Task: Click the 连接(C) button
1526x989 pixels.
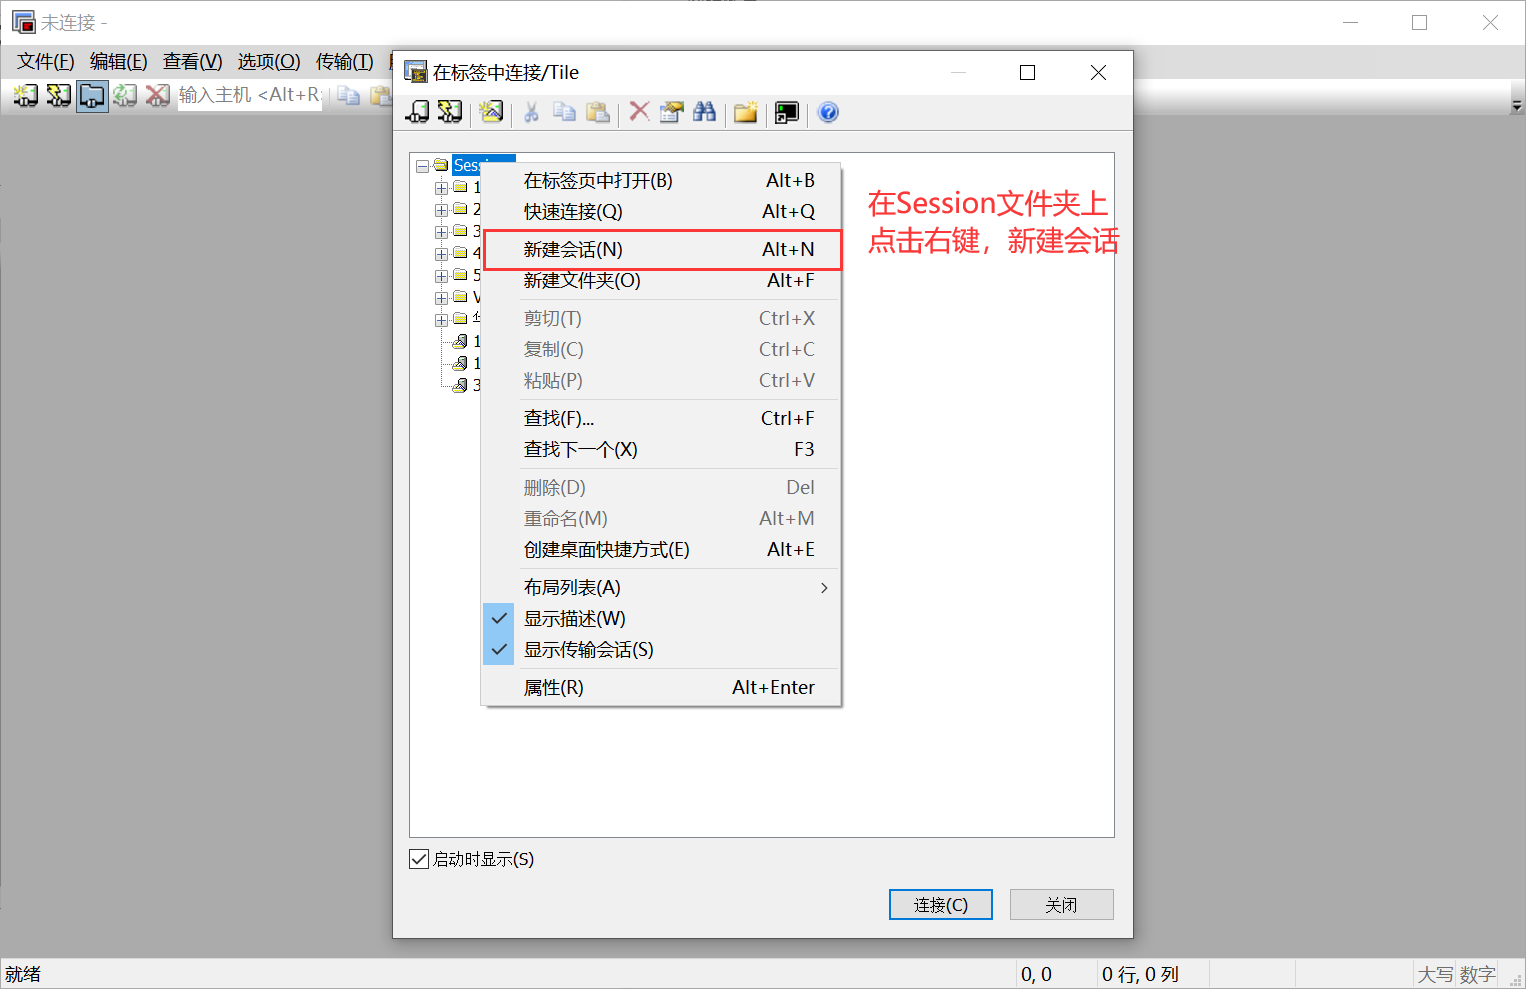Action: [941, 905]
